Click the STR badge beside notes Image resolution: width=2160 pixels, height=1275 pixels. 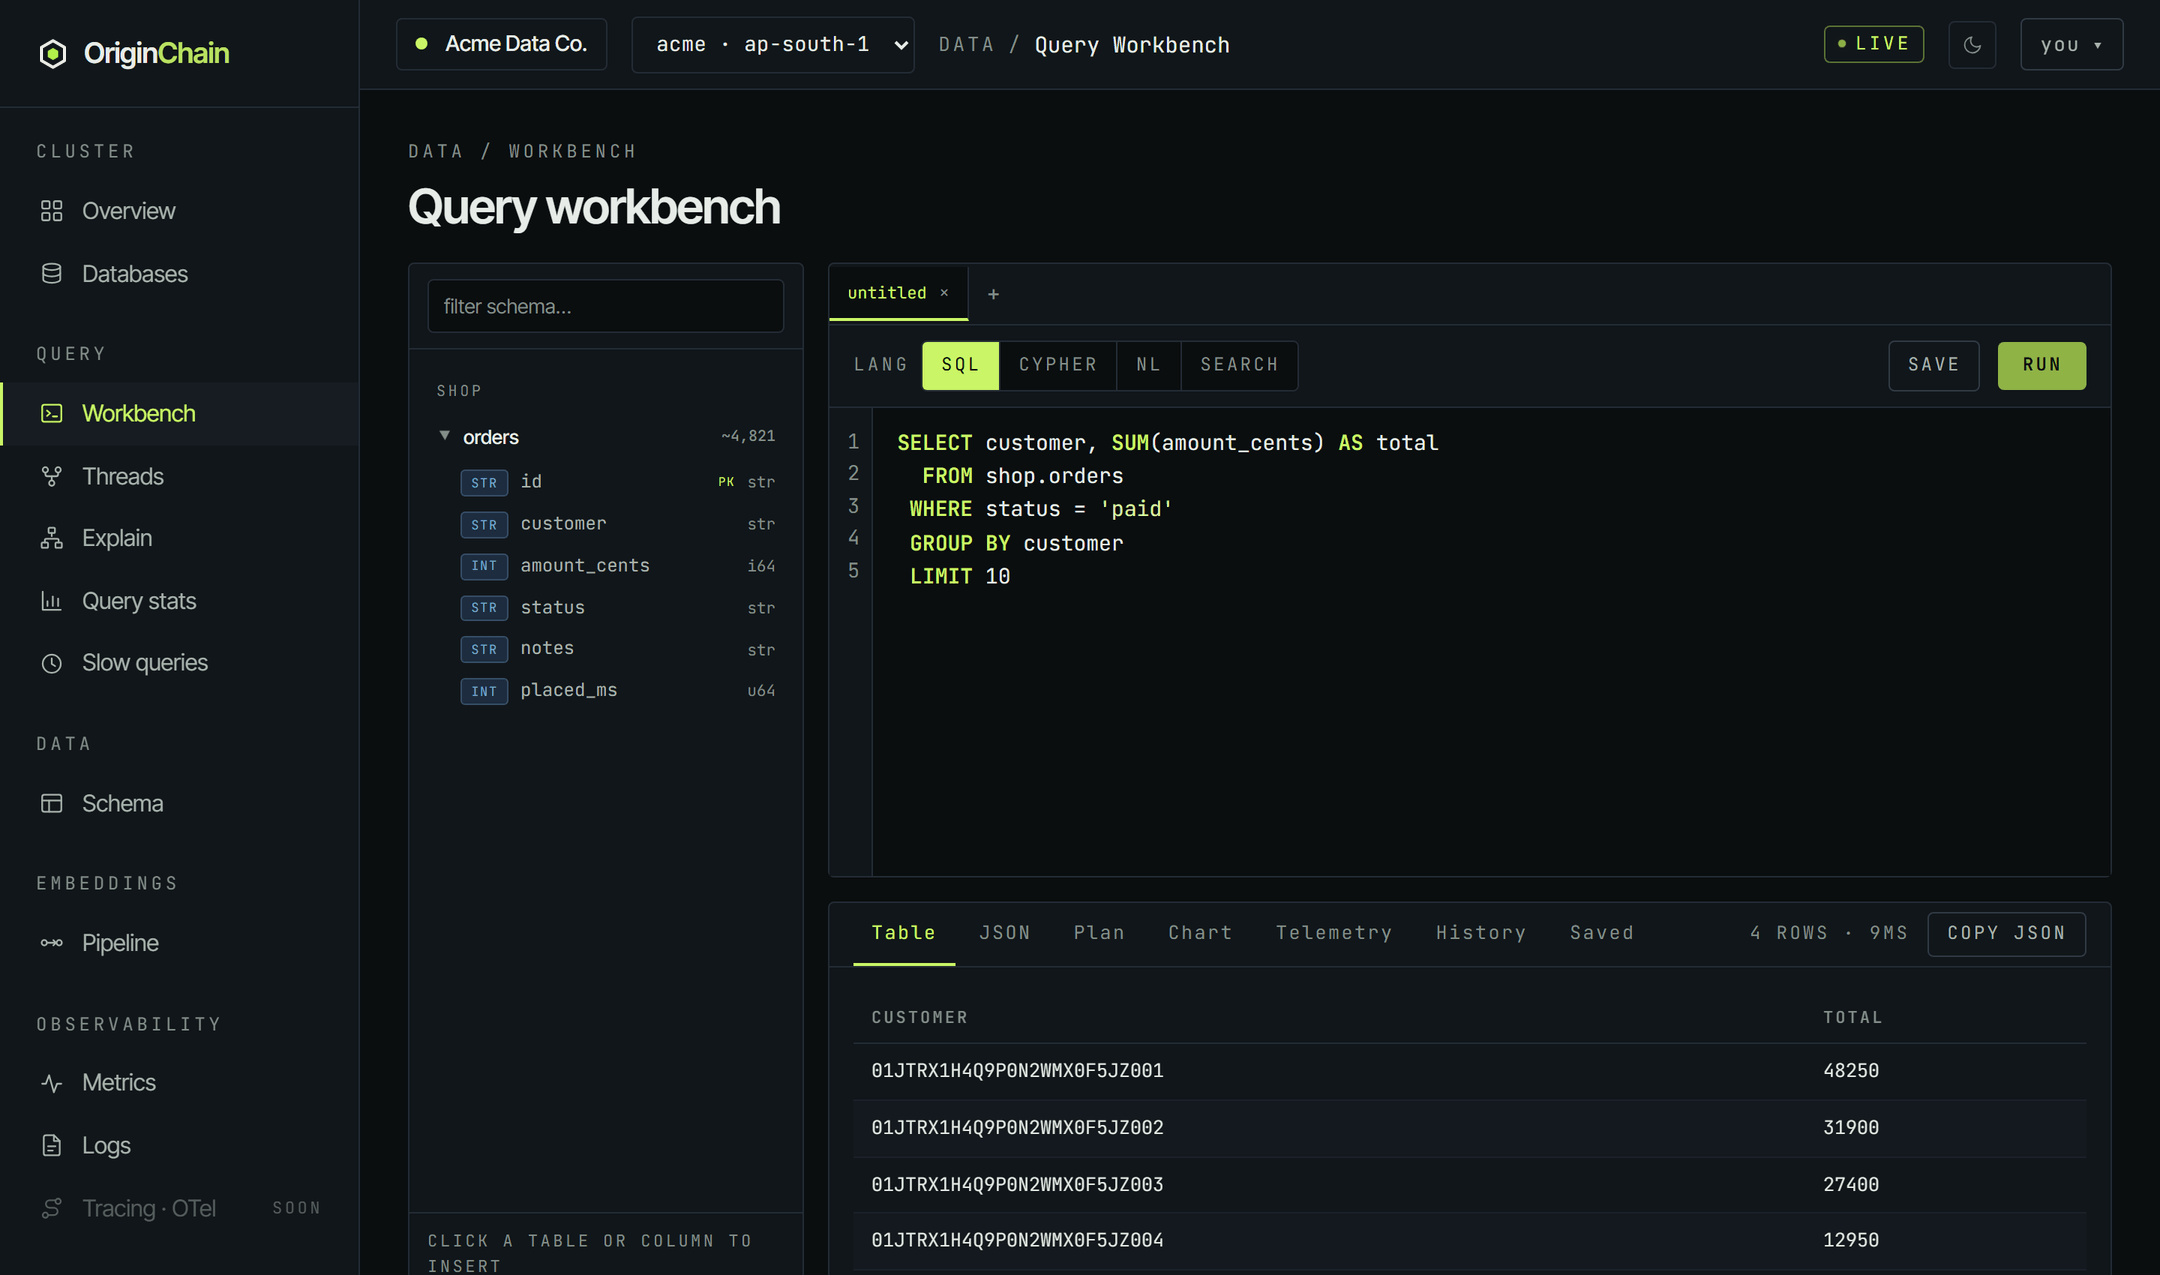(484, 649)
